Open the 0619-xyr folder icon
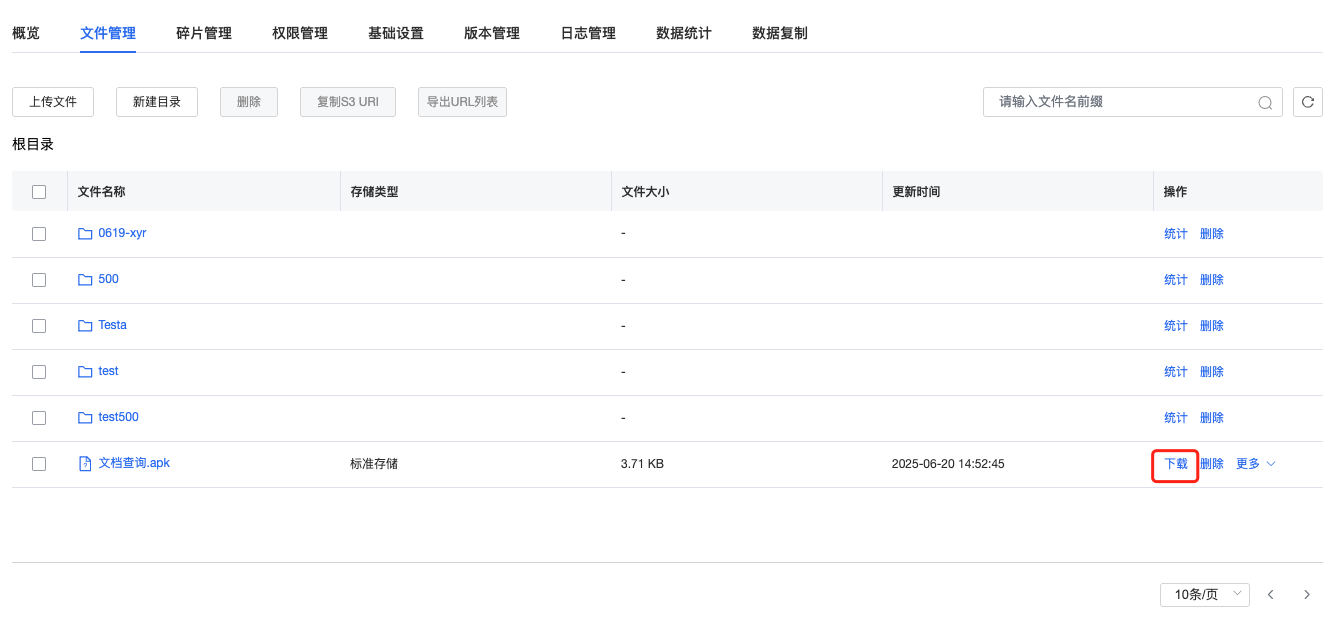 point(85,233)
